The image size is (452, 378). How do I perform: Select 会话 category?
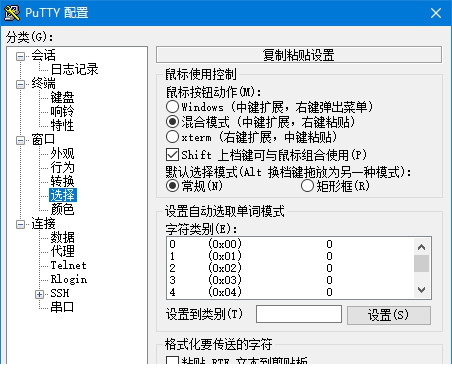click(x=43, y=55)
